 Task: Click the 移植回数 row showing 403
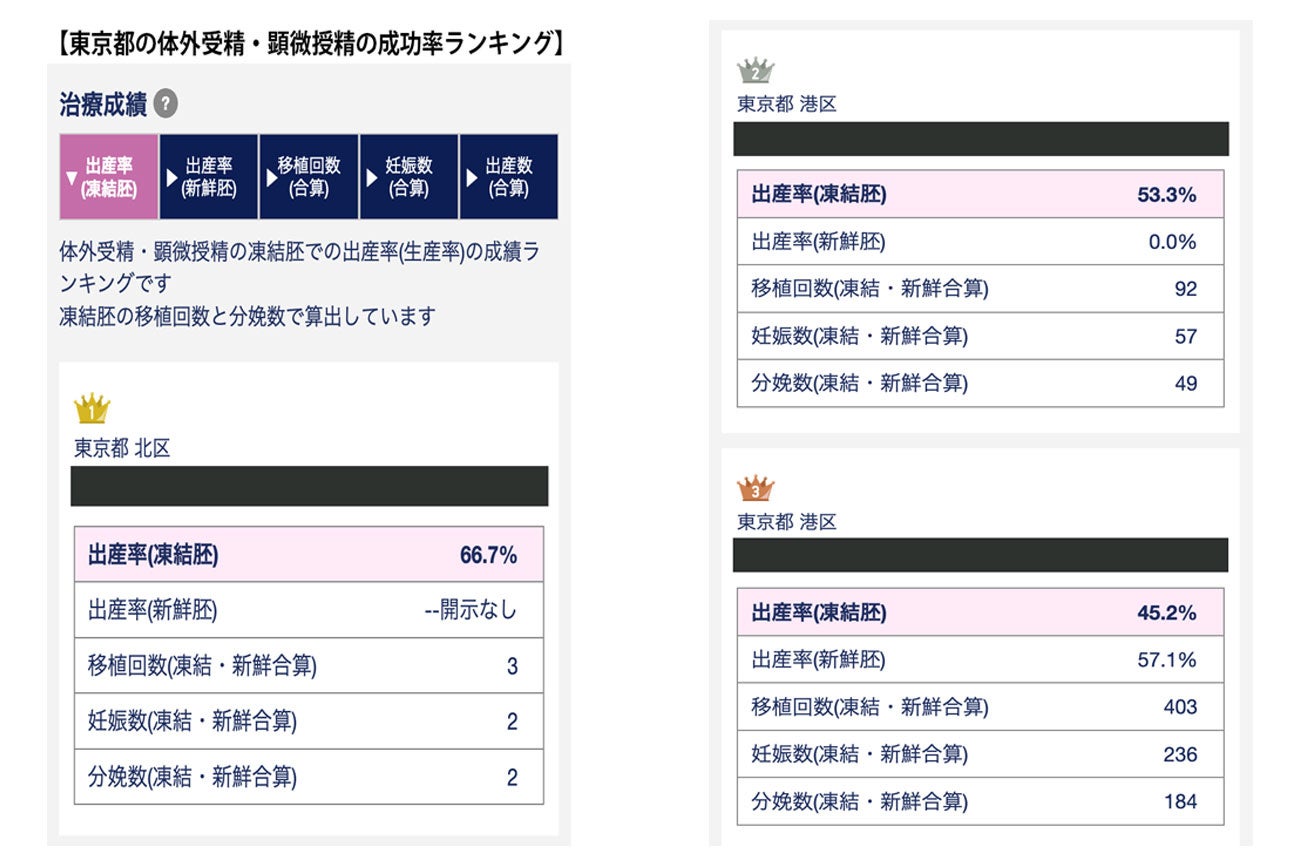(980, 707)
